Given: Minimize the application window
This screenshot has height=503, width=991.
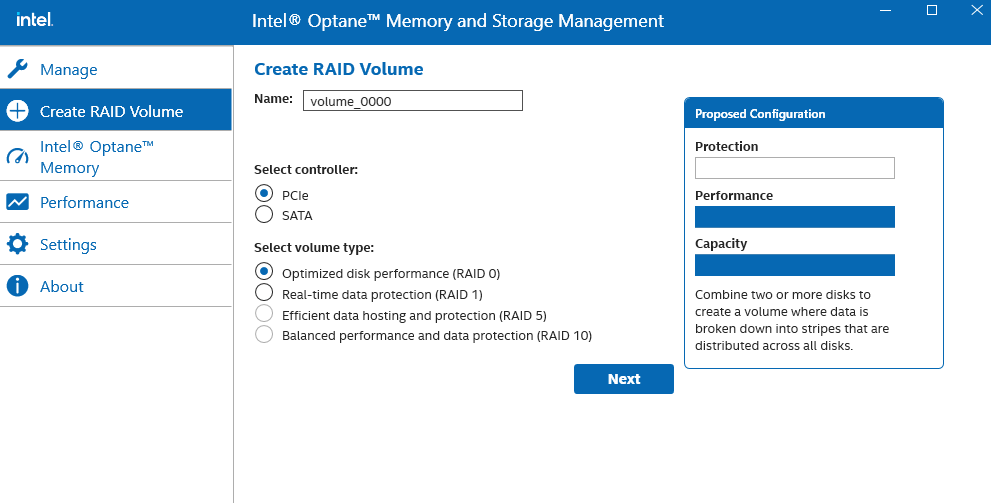Looking at the screenshot, I should [x=887, y=9].
